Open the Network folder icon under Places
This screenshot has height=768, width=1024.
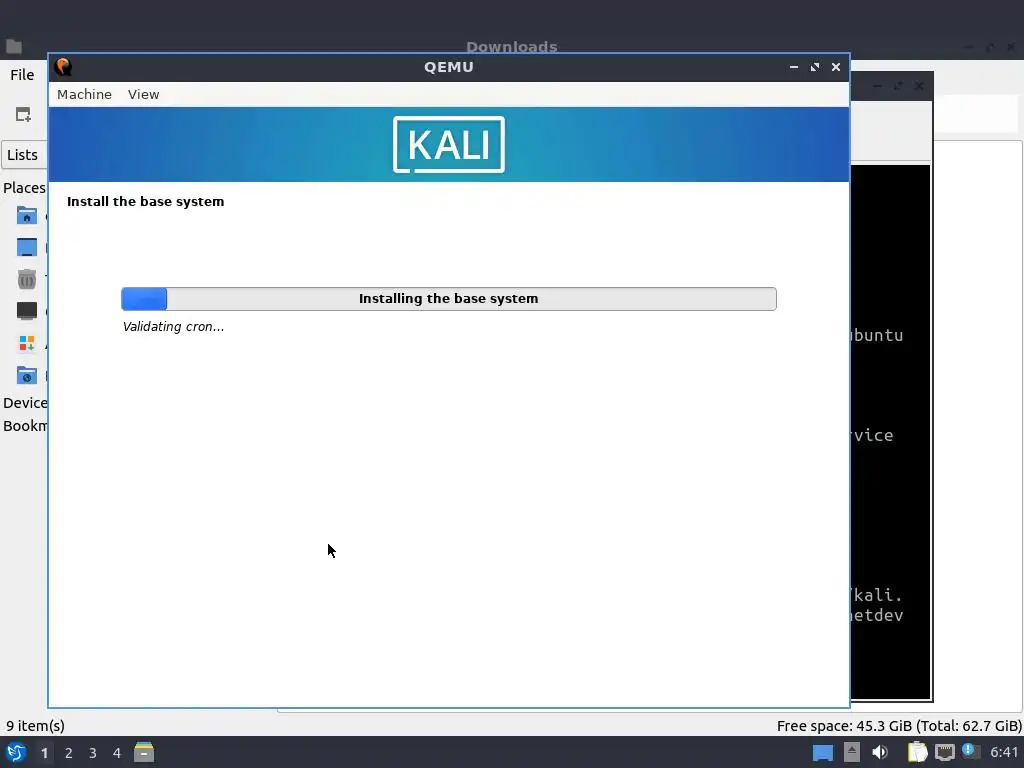pos(27,375)
